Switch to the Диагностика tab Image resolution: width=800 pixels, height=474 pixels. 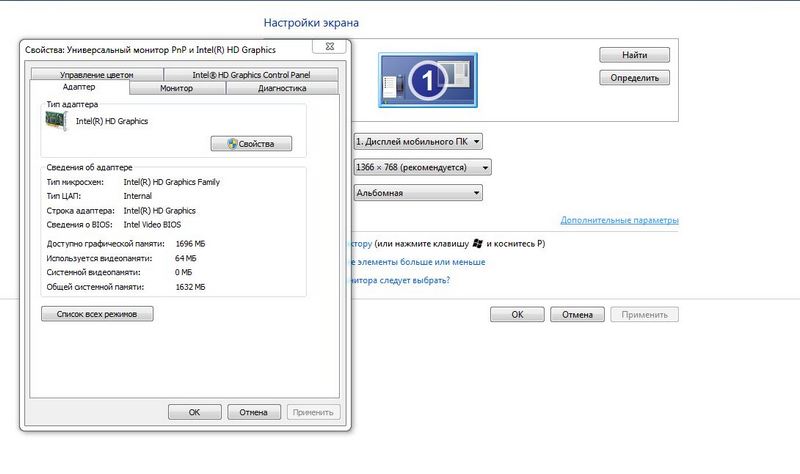(281, 88)
